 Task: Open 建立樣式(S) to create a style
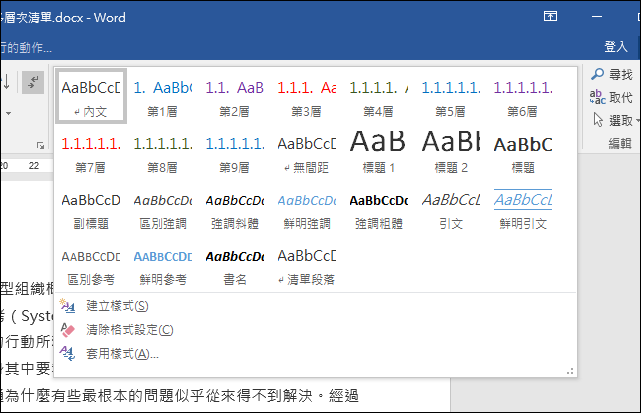click(x=315, y=306)
